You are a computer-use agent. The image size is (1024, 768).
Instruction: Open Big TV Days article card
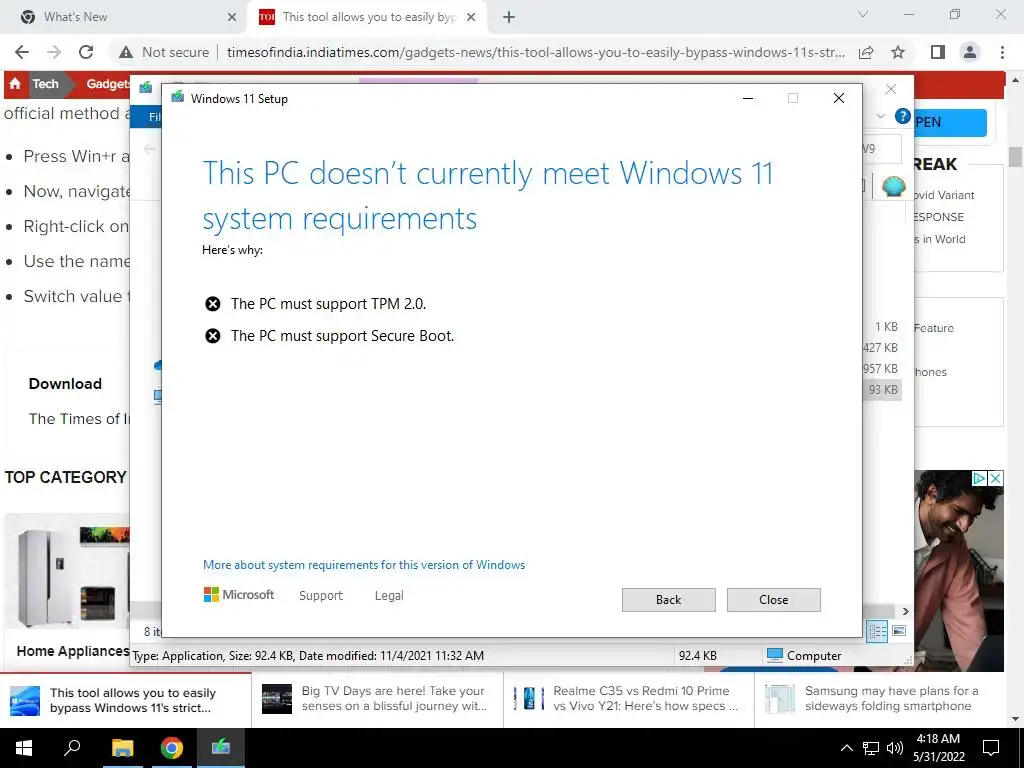click(x=377, y=700)
